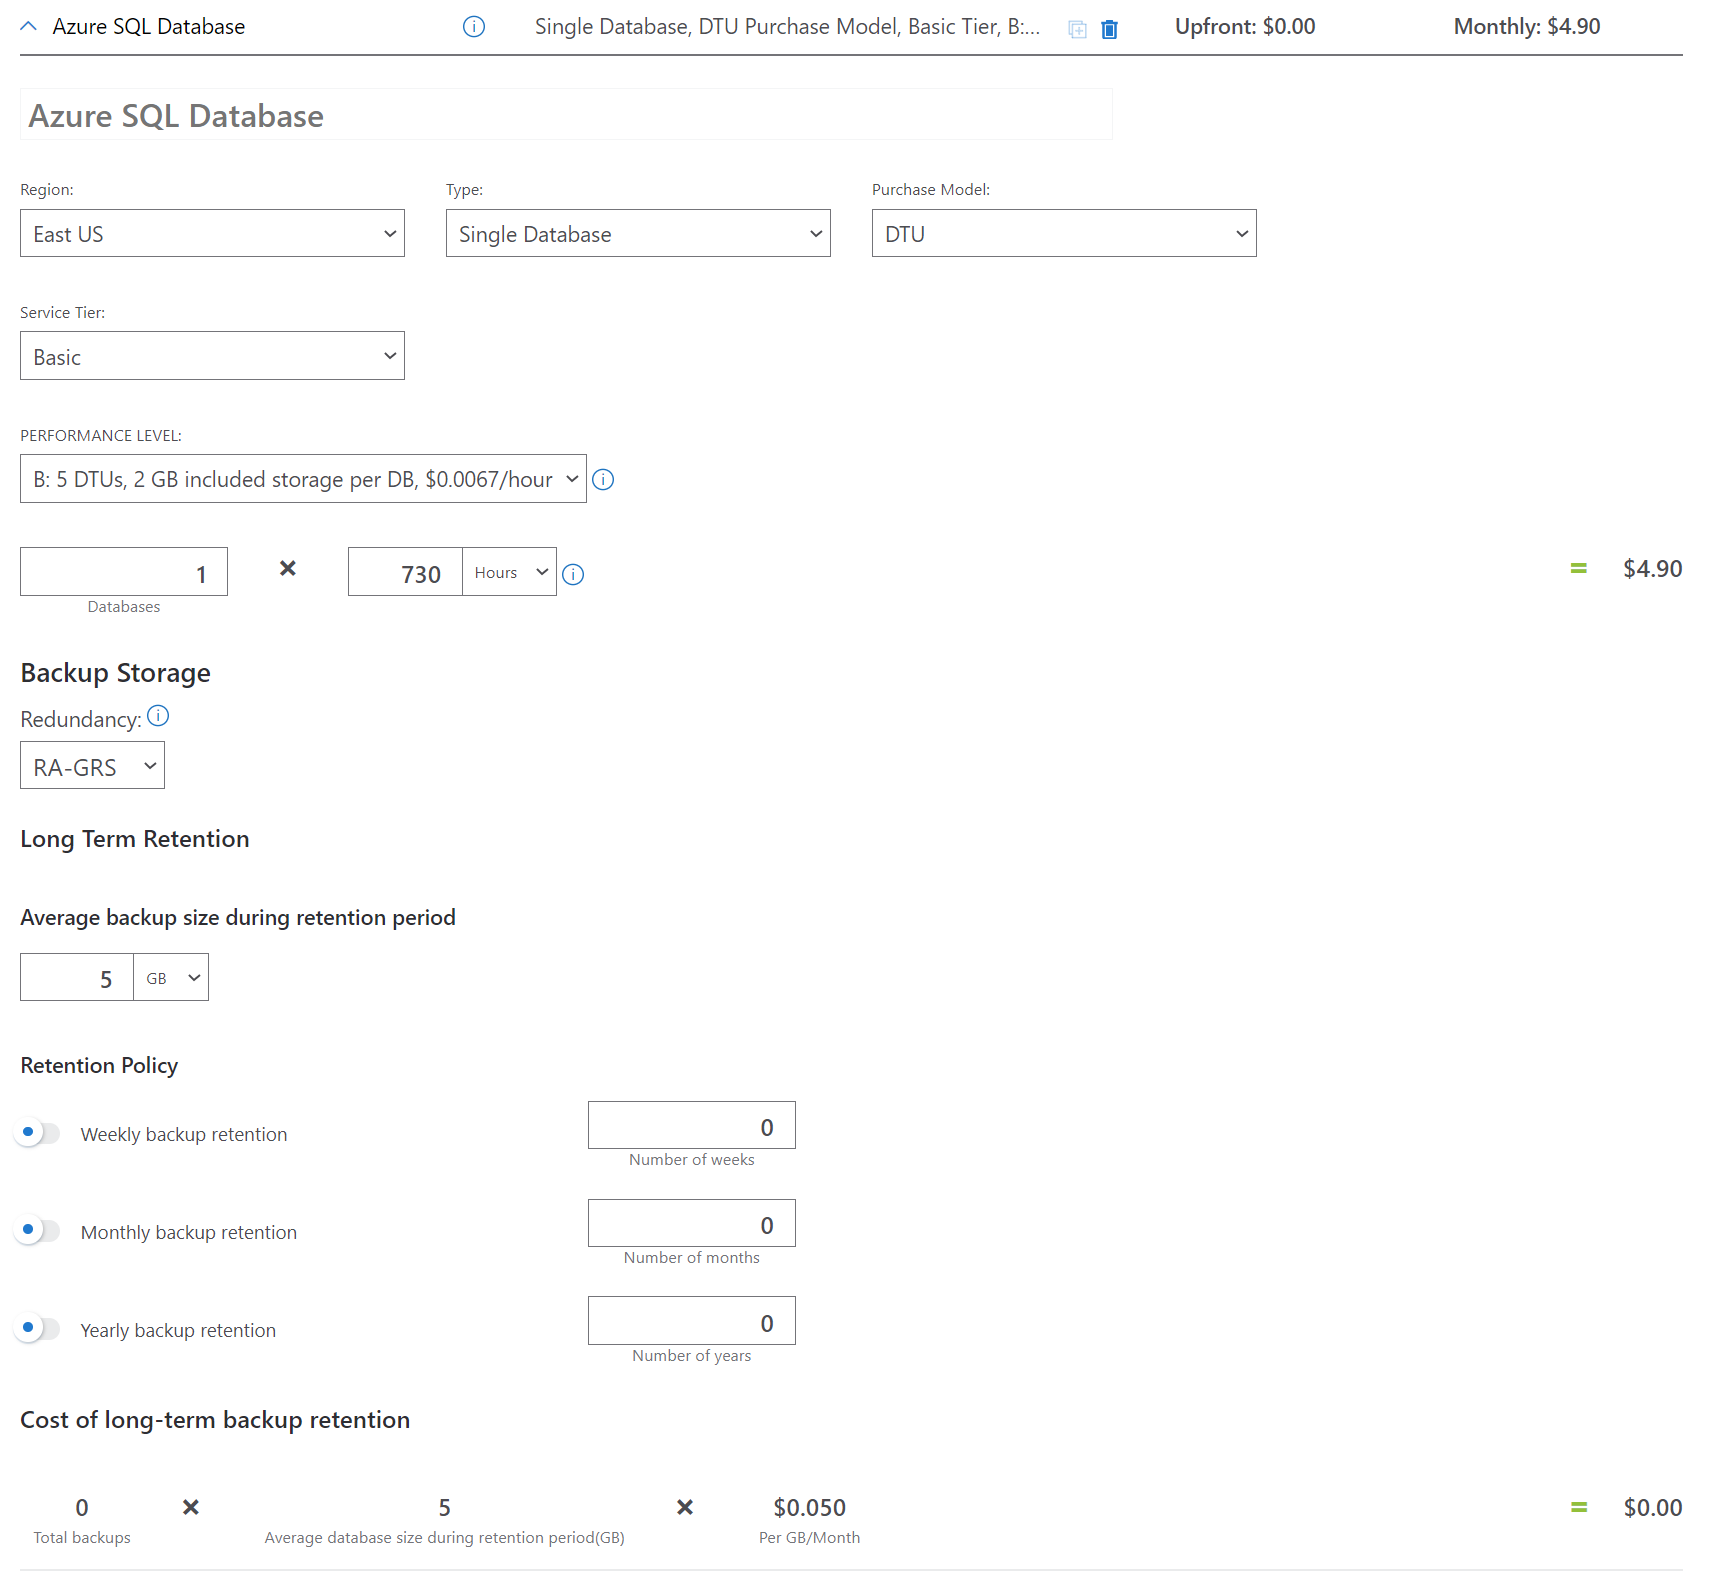Click the Cost of long-term backup retention heading
This screenshot has height=1585, width=1713.
point(215,1420)
